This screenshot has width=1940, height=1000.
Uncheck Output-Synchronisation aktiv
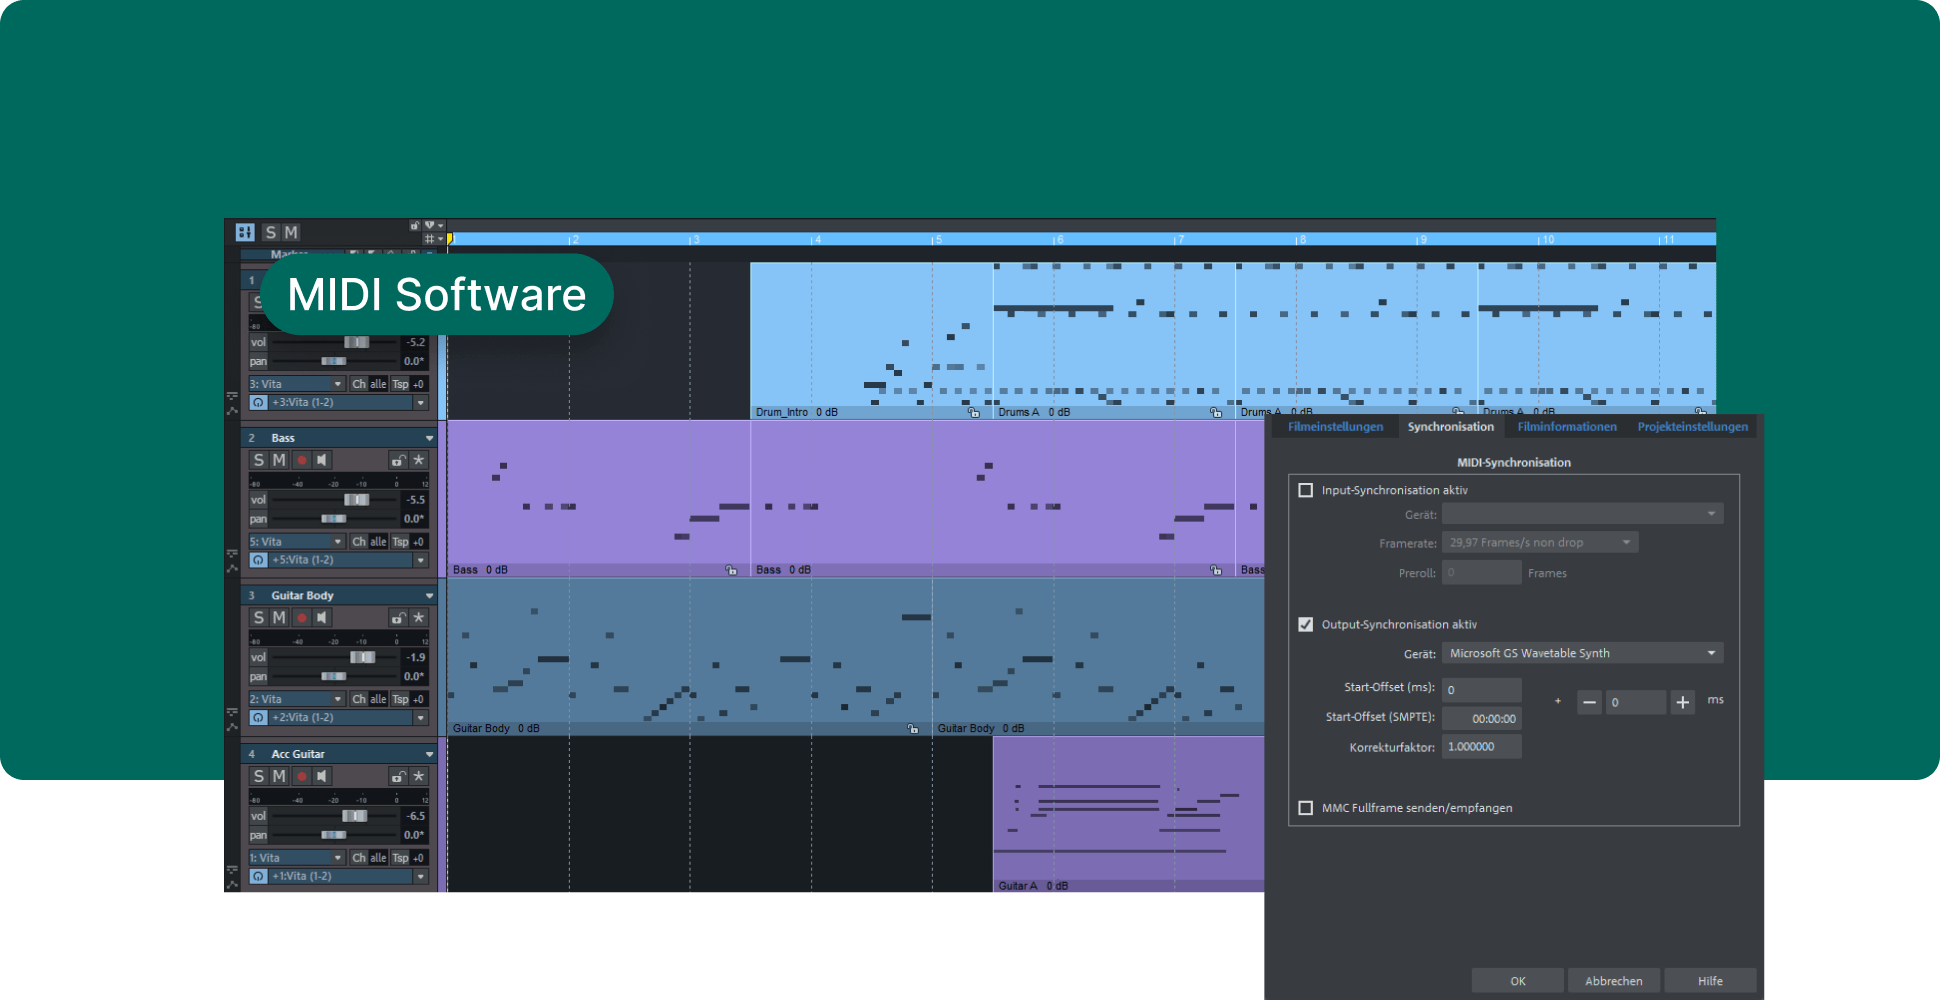tap(1305, 624)
